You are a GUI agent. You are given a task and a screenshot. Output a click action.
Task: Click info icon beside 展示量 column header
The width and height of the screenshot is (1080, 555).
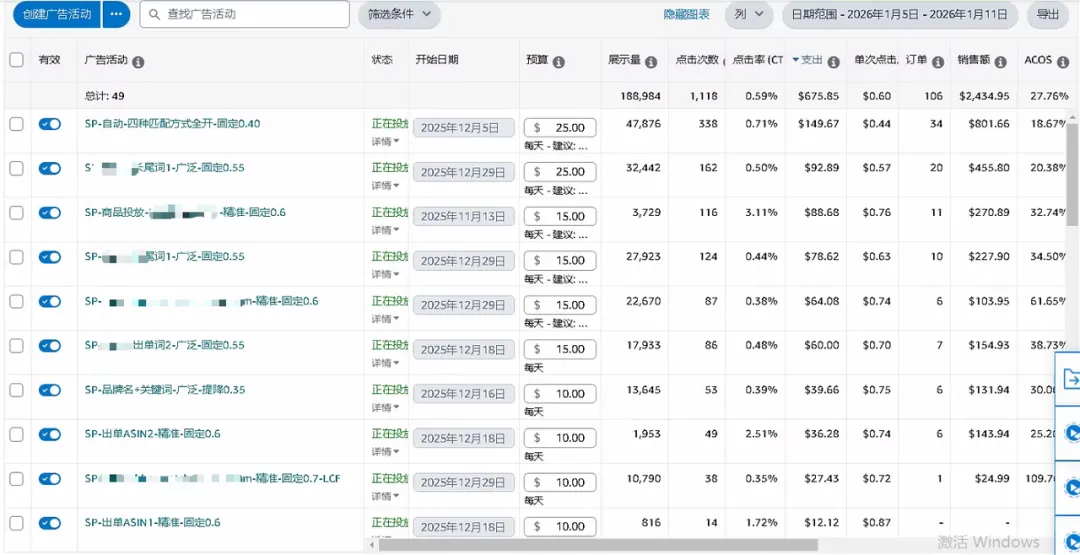pyautogui.click(x=651, y=62)
